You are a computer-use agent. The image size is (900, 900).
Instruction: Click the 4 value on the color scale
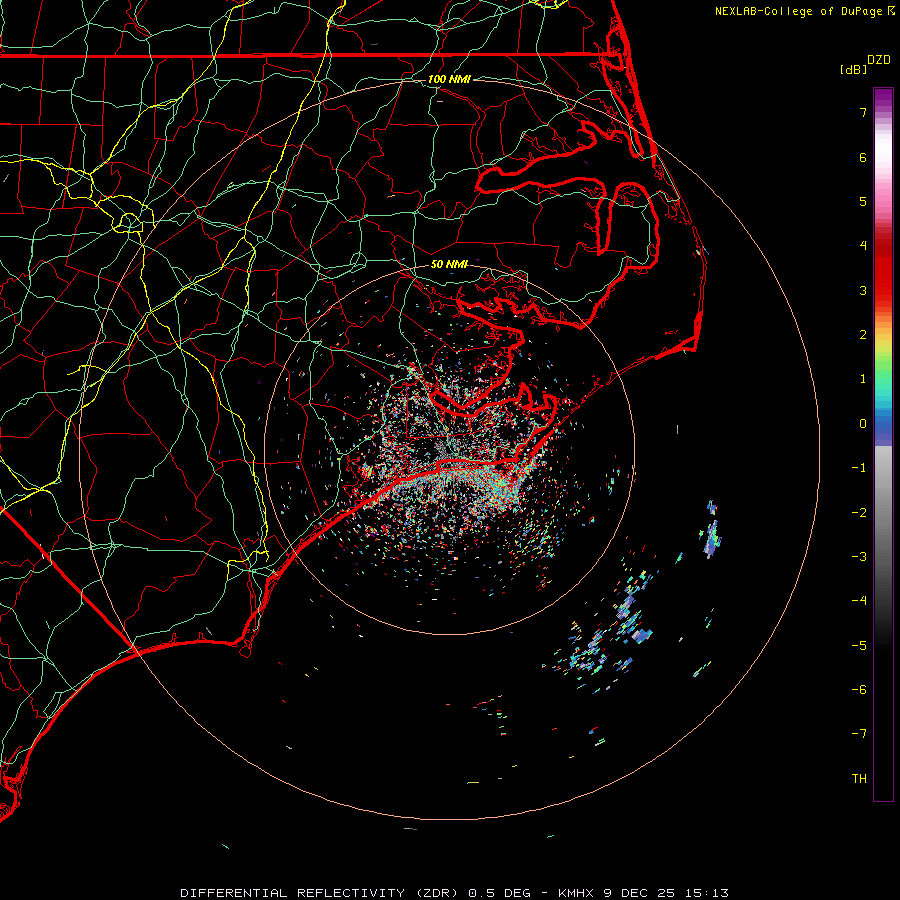tap(863, 246)
